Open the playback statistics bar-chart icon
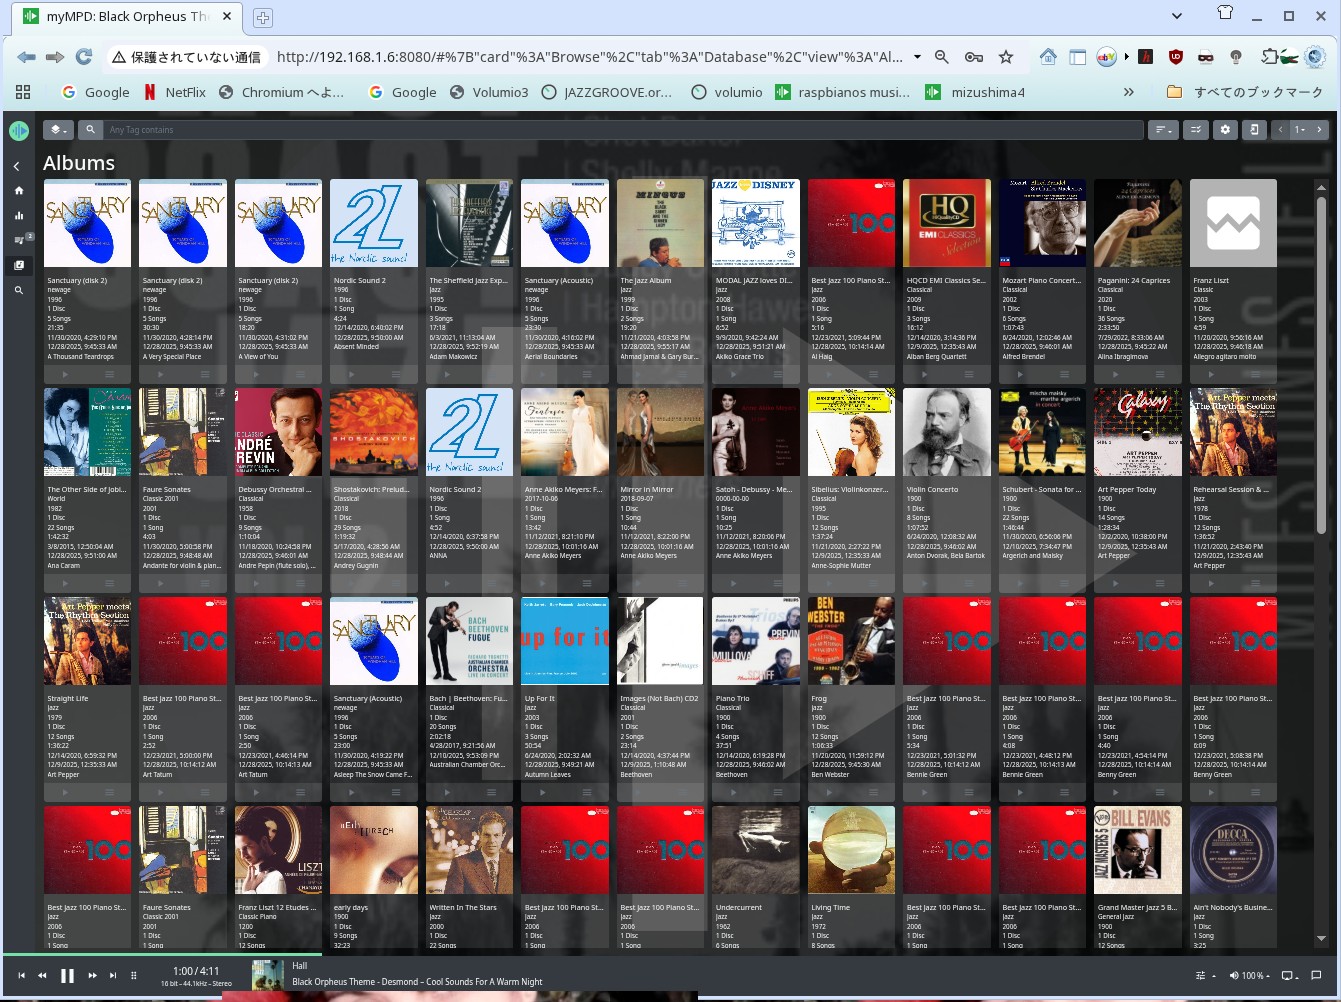Viewport: 1341px width, 1002px height. [18, 215]
